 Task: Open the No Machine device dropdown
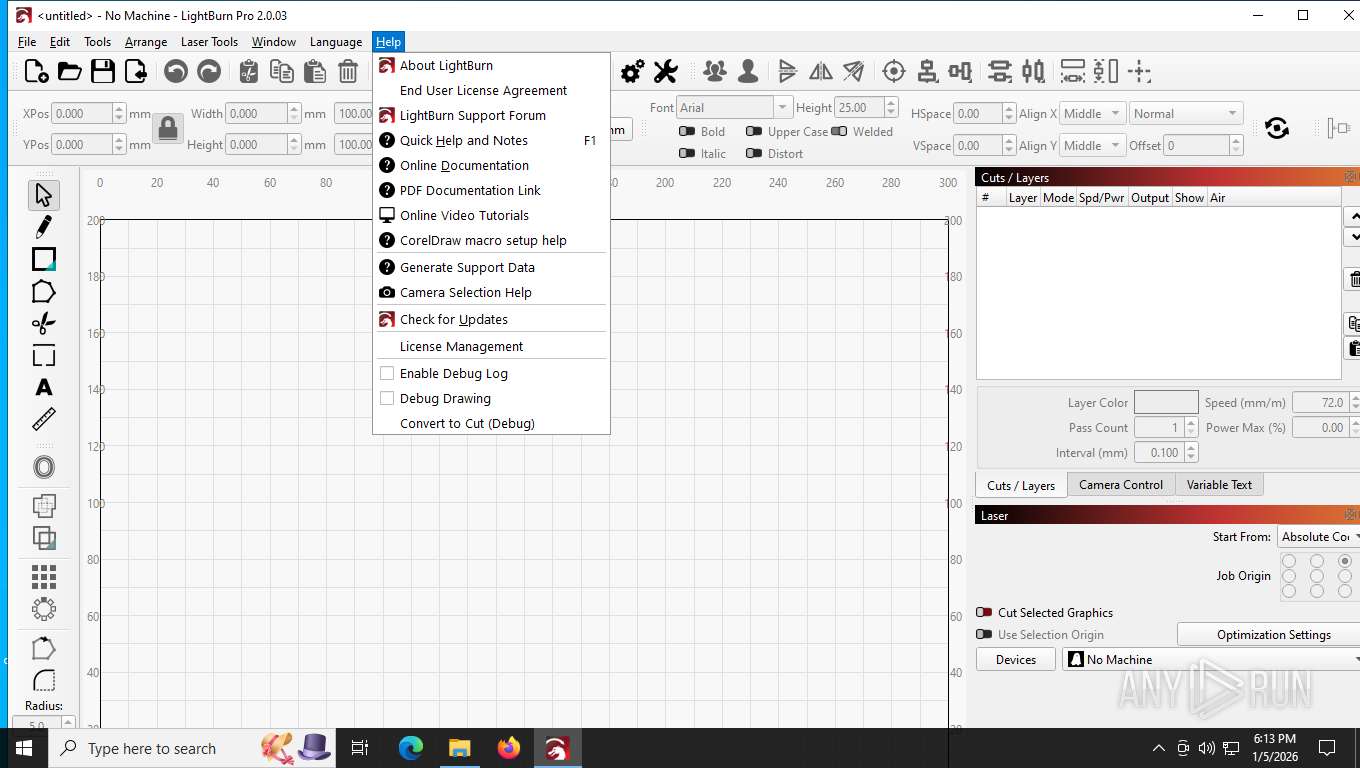(1211, 660)
